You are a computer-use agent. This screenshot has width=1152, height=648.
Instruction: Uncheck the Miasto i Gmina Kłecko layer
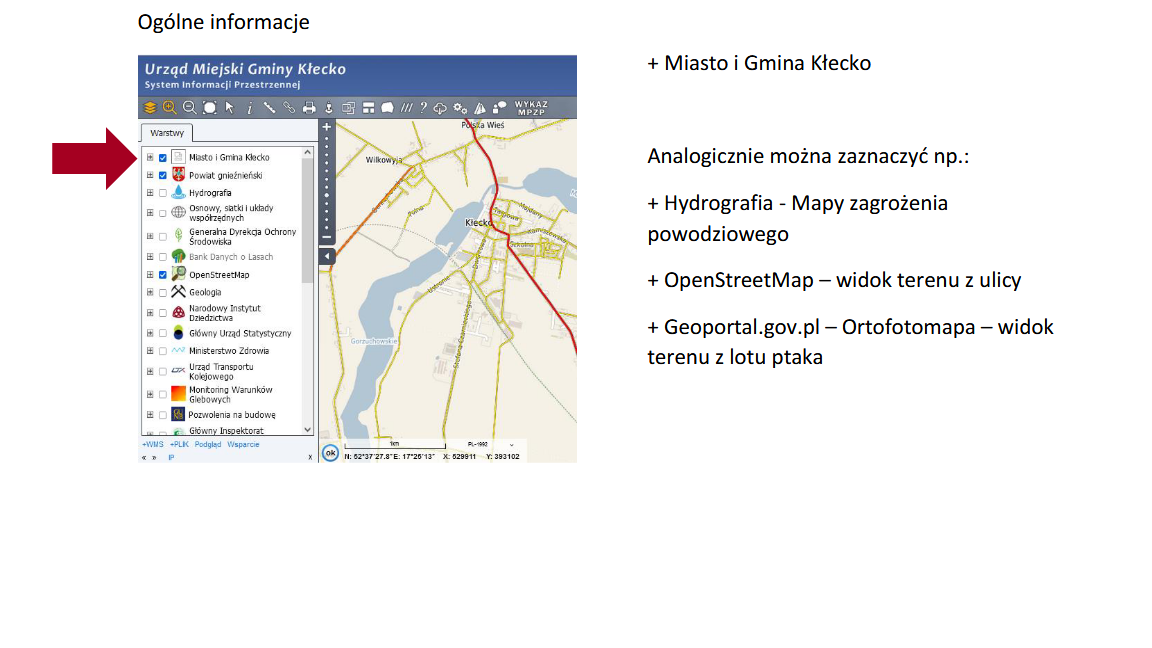[x=163, y=157]
